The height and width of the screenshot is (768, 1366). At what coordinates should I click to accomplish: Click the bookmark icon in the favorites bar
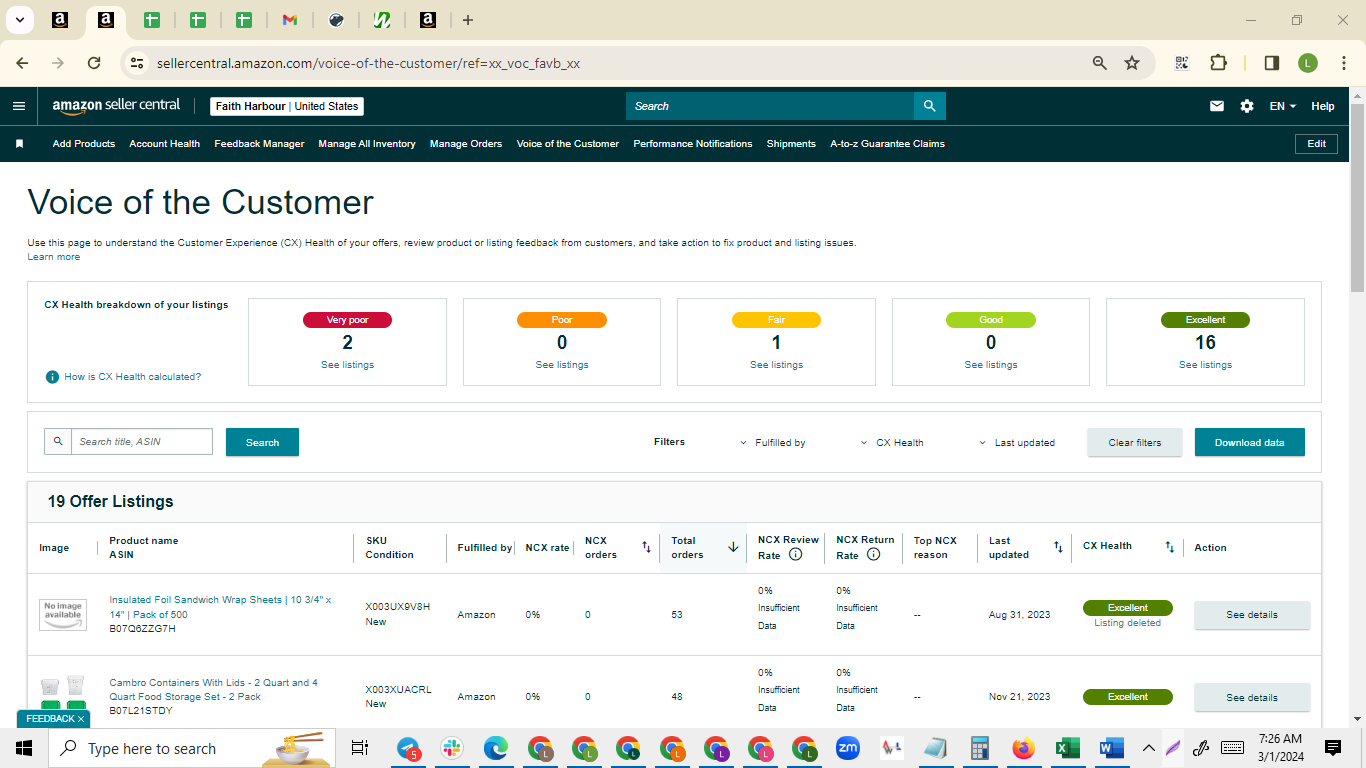point(19,144)
